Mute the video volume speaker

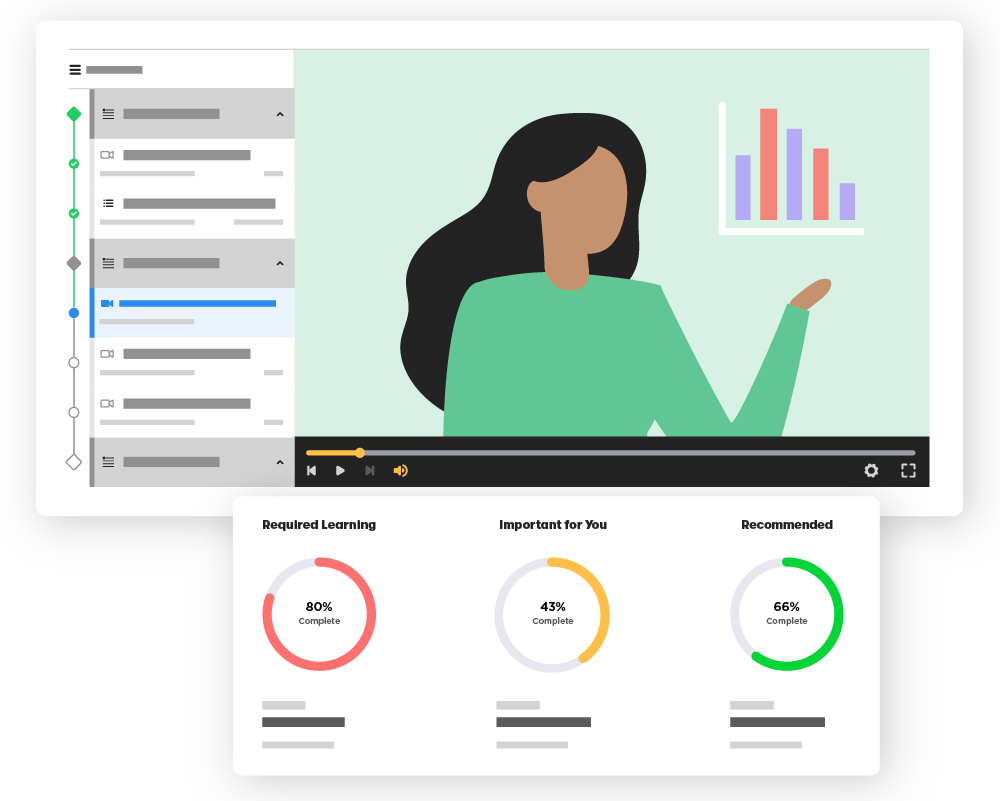(401, 471)
